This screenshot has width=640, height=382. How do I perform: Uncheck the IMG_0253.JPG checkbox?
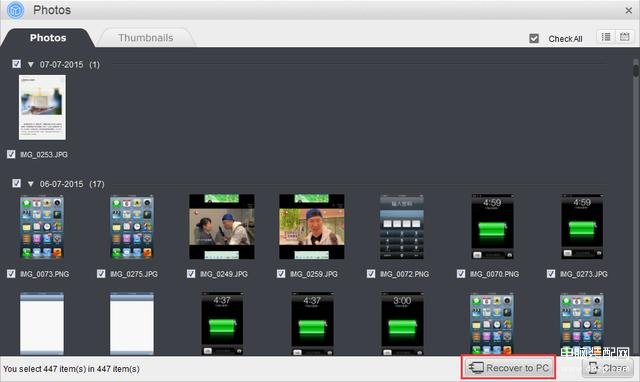tap(11, 154)
